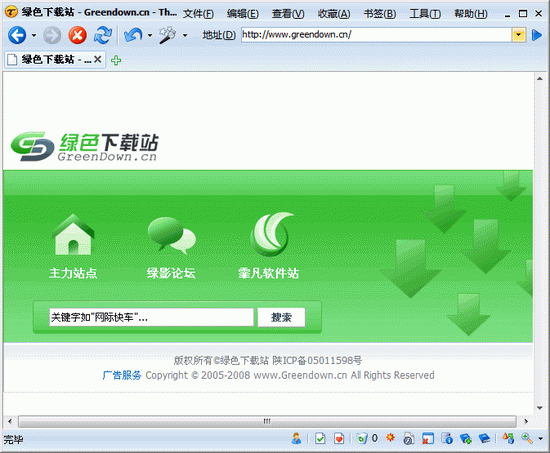Expand the zoom magnifier dropdown arrow
The image size is (550, 453).
(541, 438)
